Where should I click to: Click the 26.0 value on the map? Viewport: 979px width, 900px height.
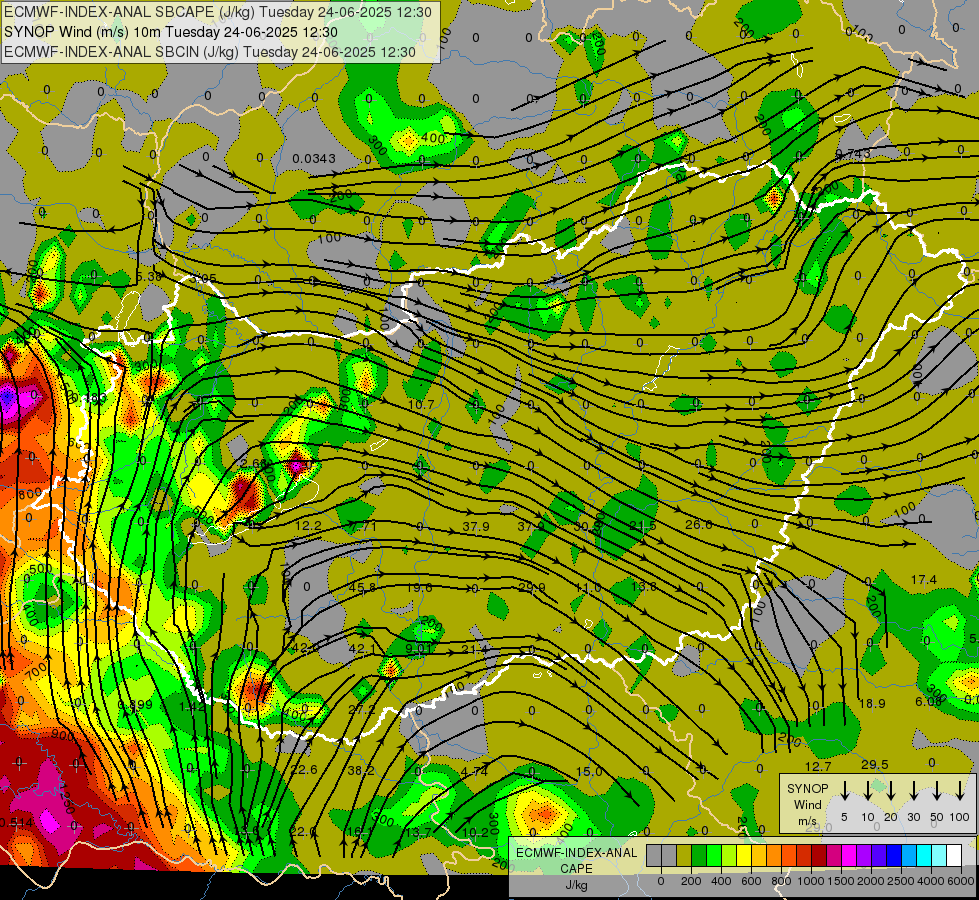click(698, 525)
